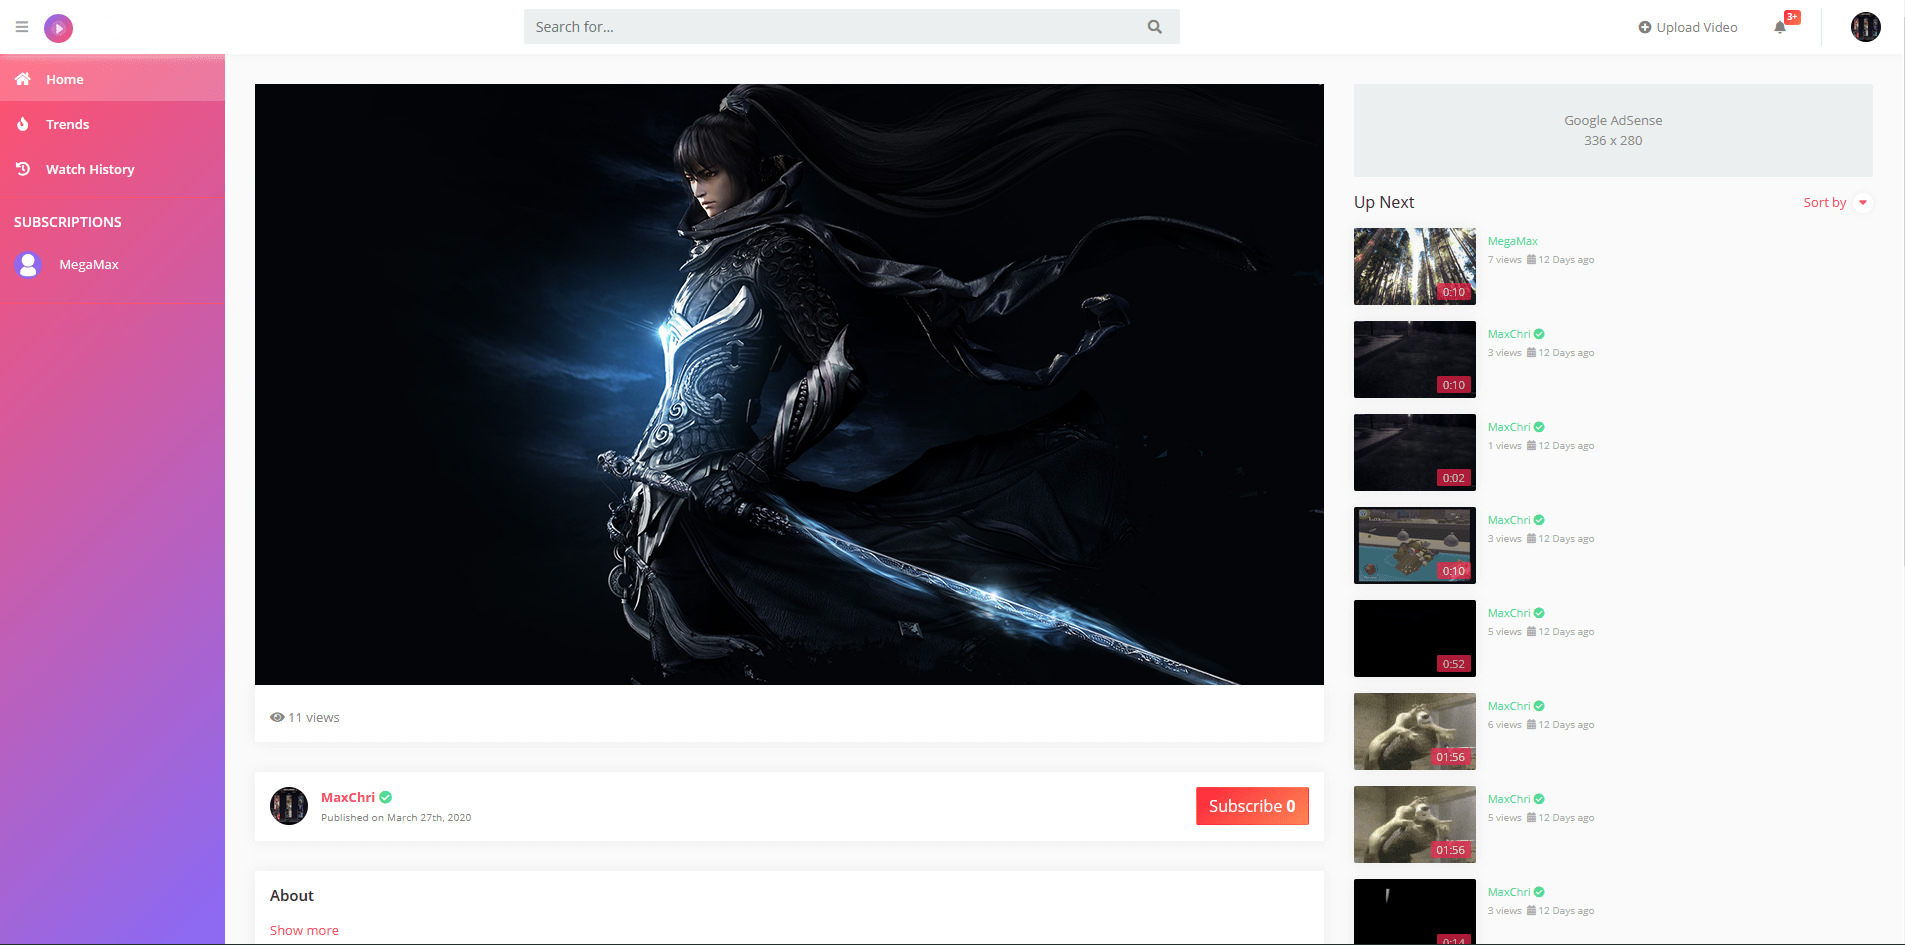This screenshot has width=1905, height=945.
Task: Open the user profile avatar in header
Action: coord(1865,27)
